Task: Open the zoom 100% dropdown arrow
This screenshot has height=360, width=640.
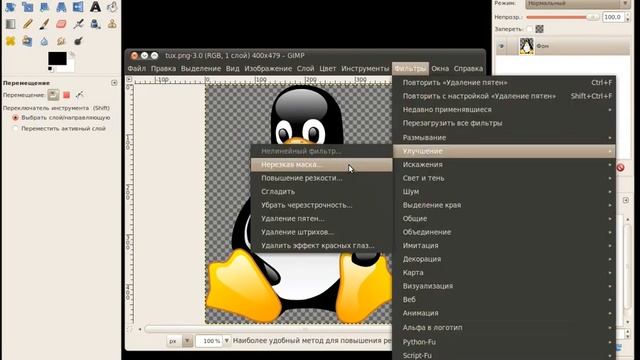Action: (227, 341)
